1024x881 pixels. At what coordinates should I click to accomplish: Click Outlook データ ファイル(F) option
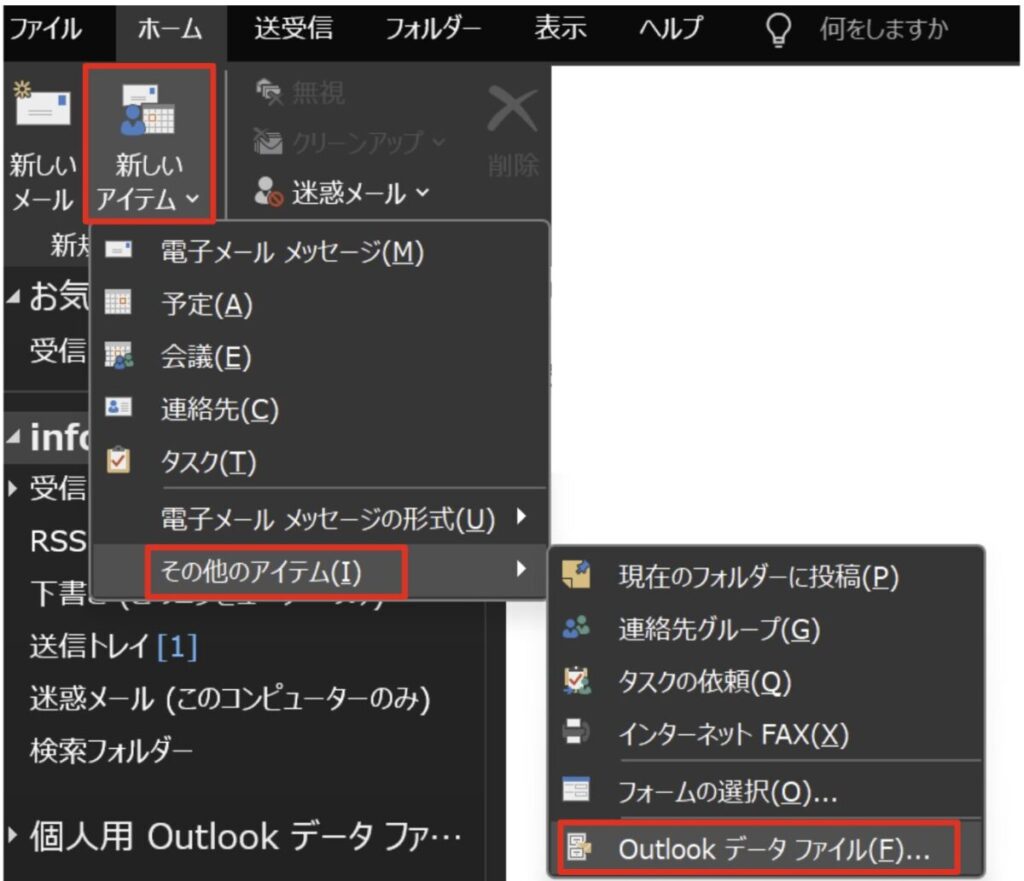[772, 849]
